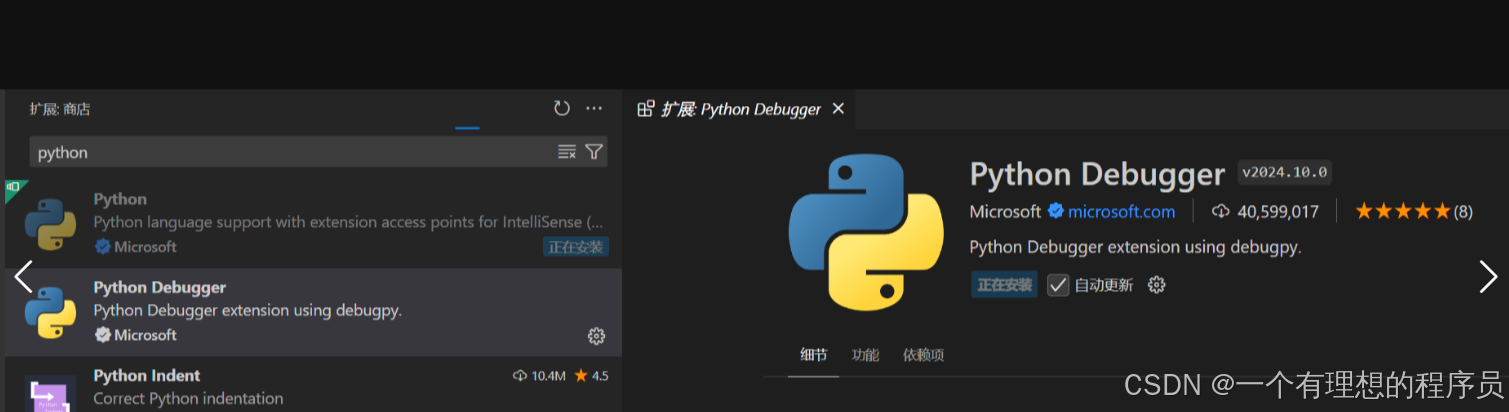Select the Python extension in list

(313, 224)
